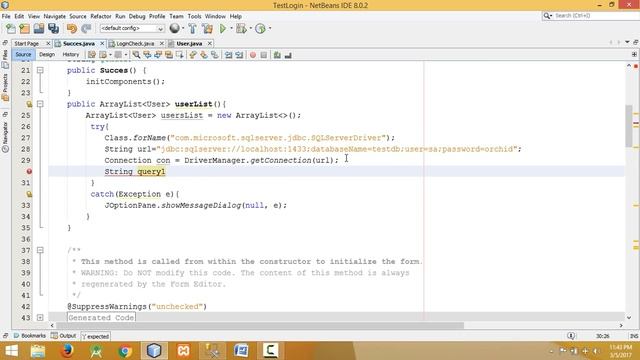Click the warning bulb beside catch line
Screen dimensions: 640x360
pyautogui.click(x=29, y=194)
